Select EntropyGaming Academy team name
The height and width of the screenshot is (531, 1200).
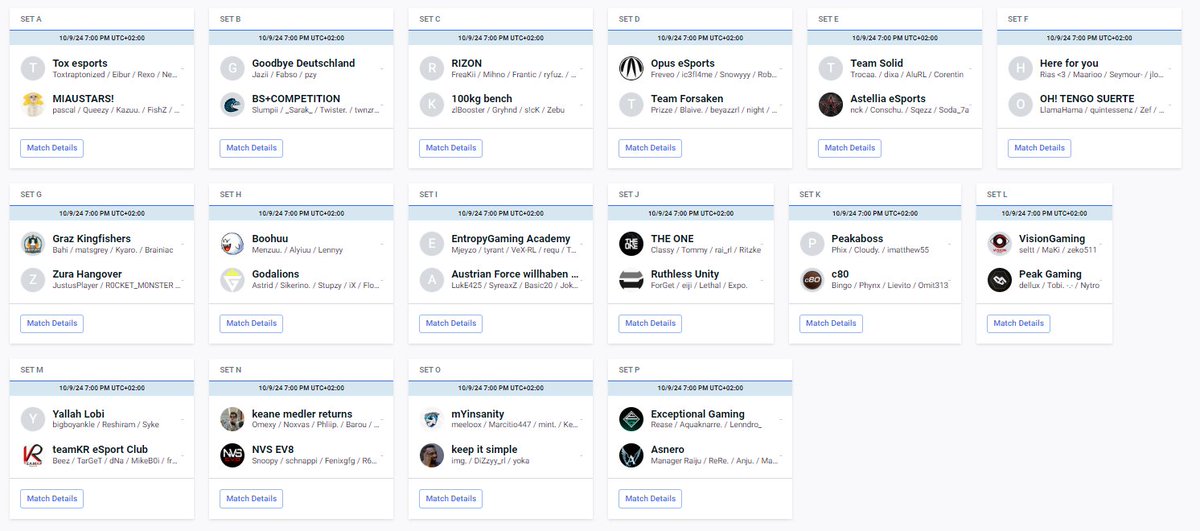point(511,239)
